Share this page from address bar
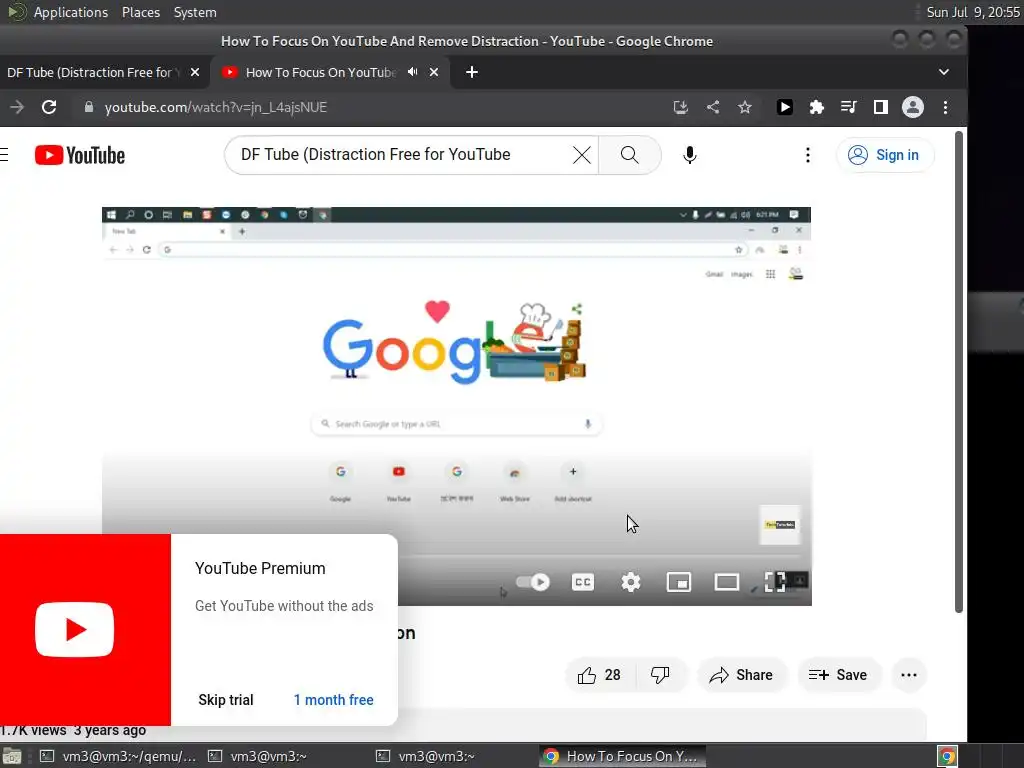The width and height of the screenshot is (1024, 768). click(713, 107)
